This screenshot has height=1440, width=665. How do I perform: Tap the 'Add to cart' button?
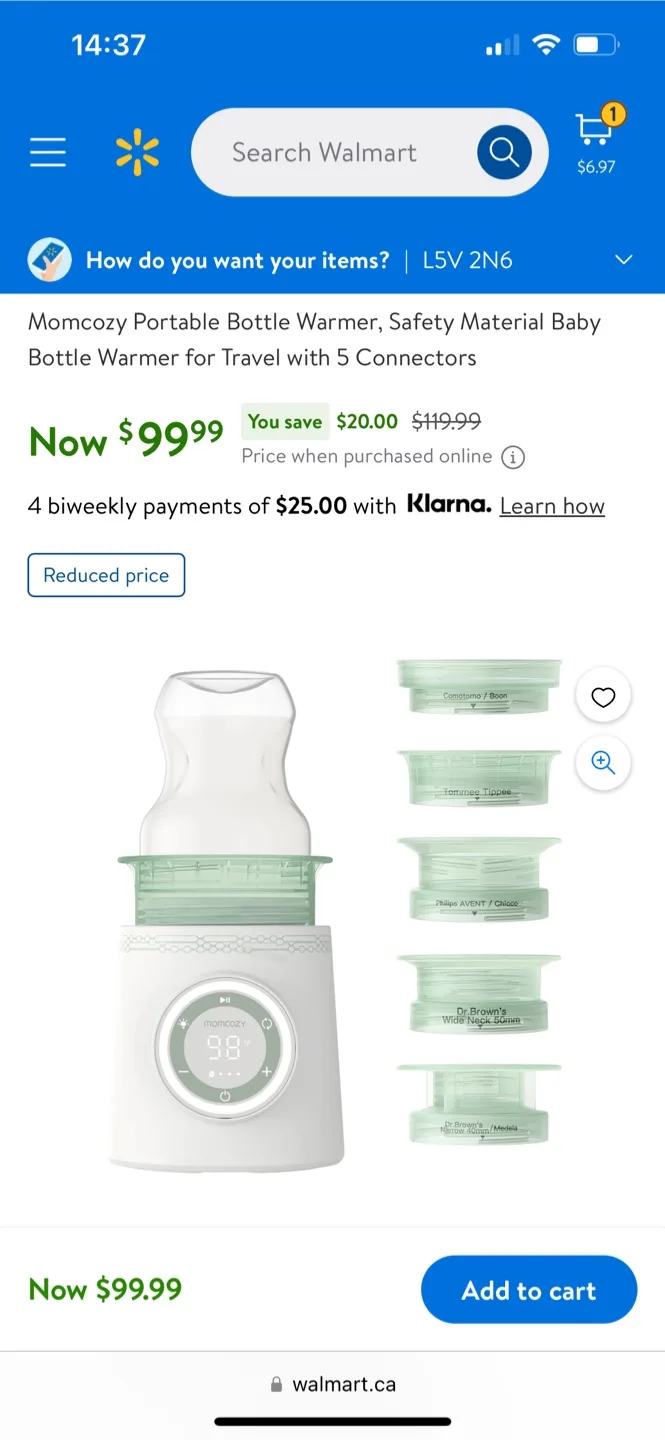pyautogui.click(x=529, y=1289)
